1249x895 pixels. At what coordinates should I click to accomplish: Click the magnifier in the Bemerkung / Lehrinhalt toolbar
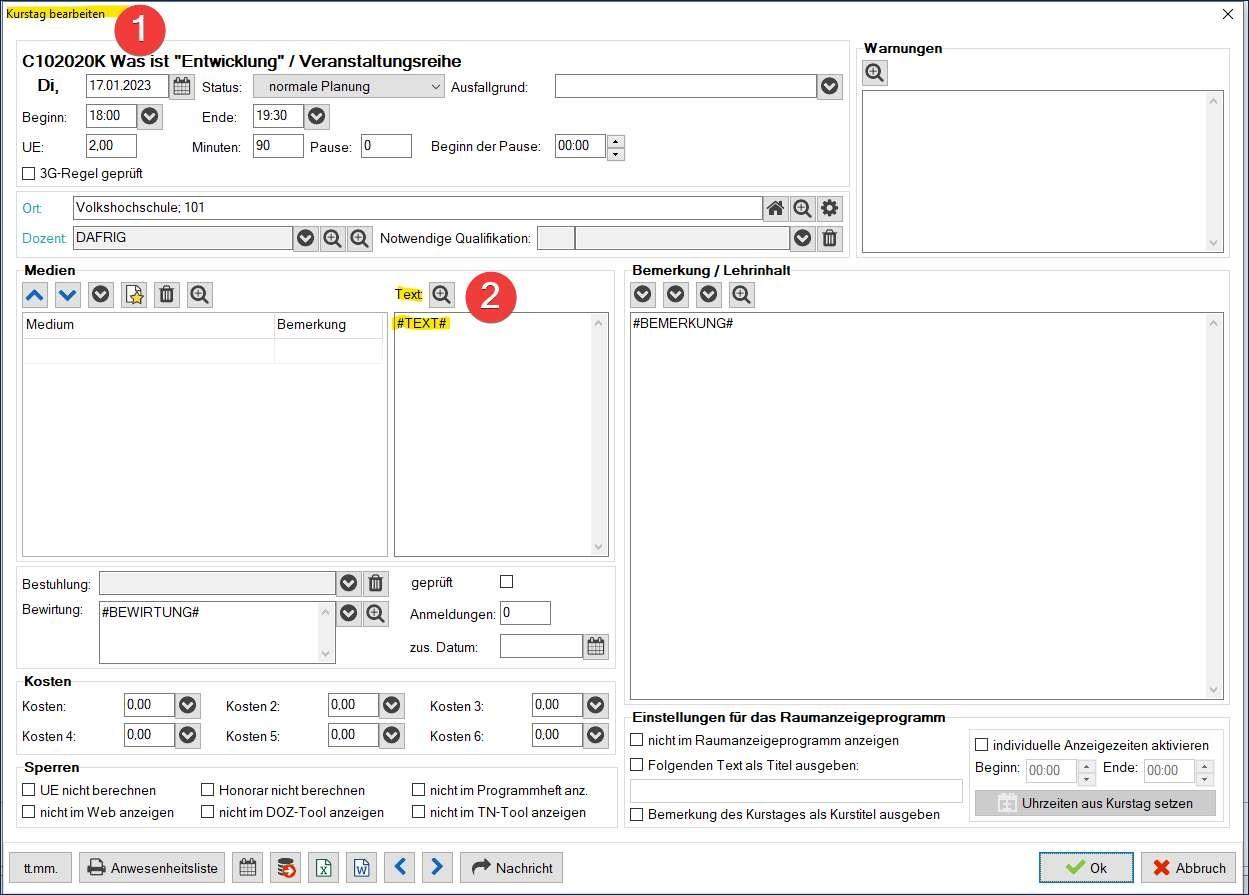click(742, 295)
